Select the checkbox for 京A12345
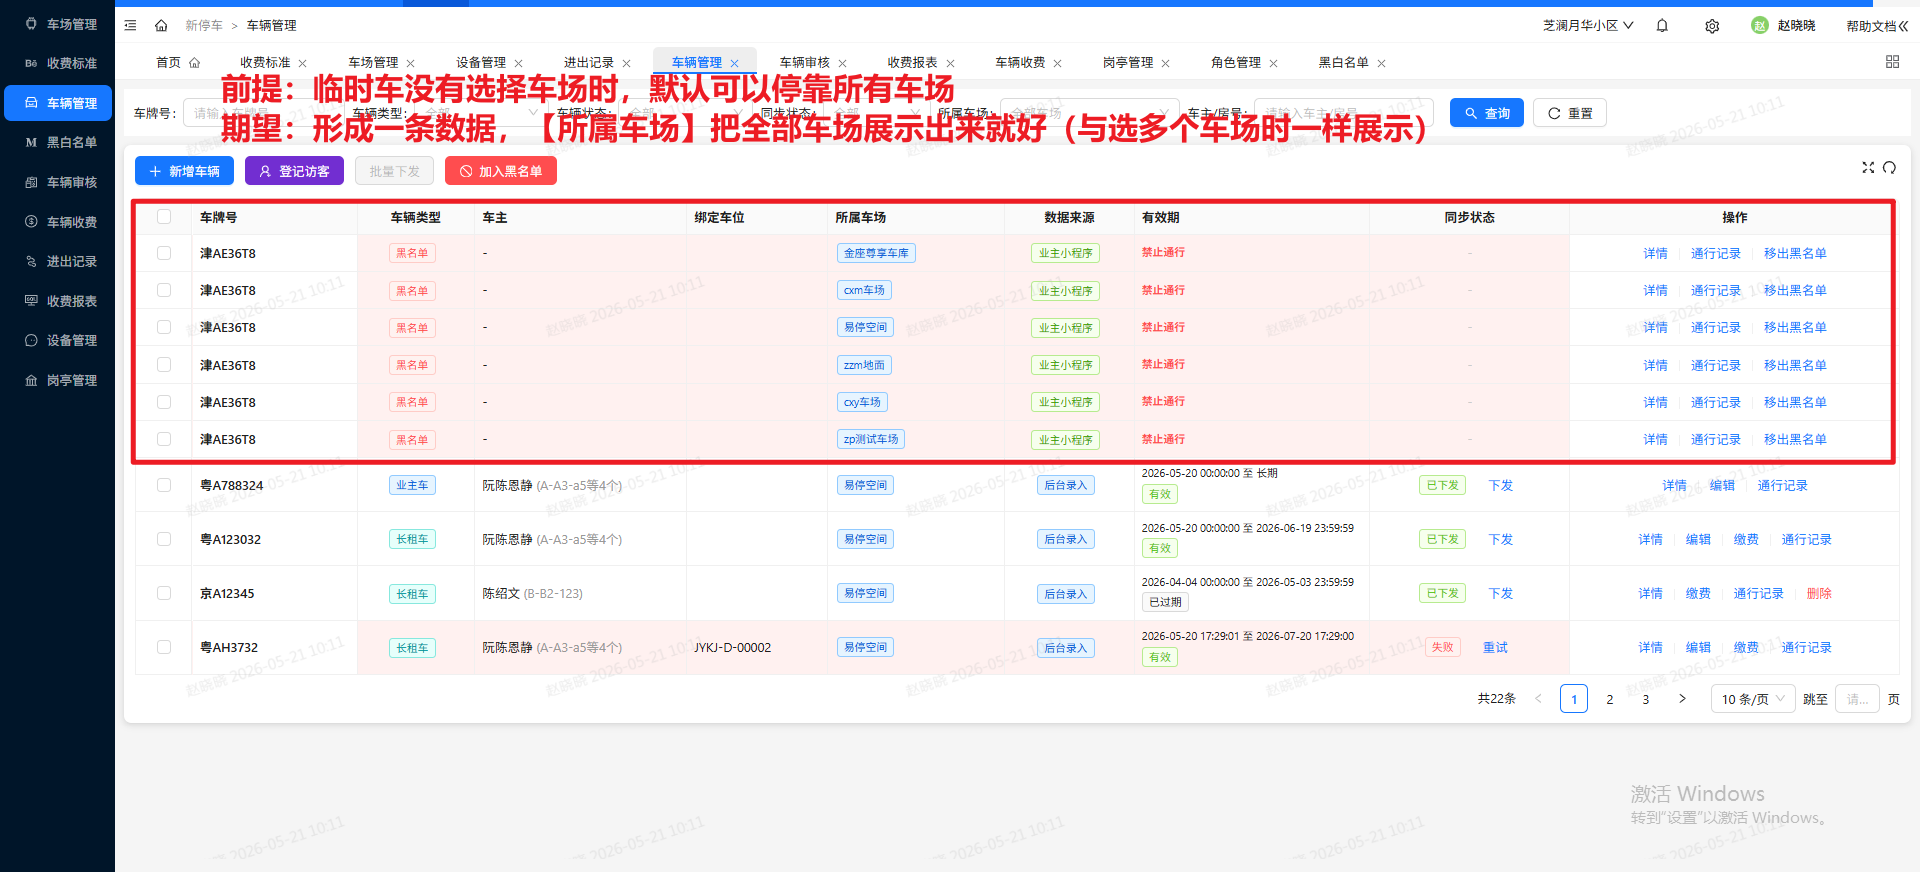Viewport: 1920px width, 872px height. click(x=164, y=593)
